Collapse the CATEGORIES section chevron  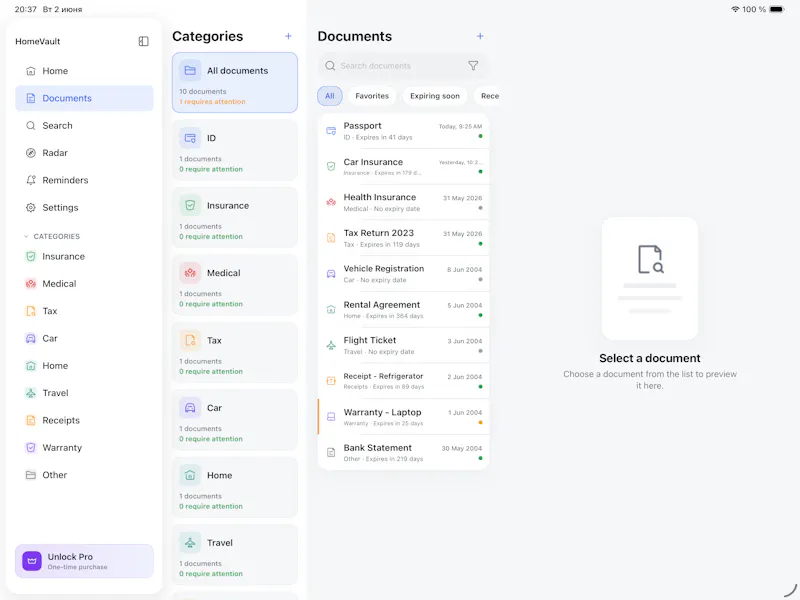26,236
